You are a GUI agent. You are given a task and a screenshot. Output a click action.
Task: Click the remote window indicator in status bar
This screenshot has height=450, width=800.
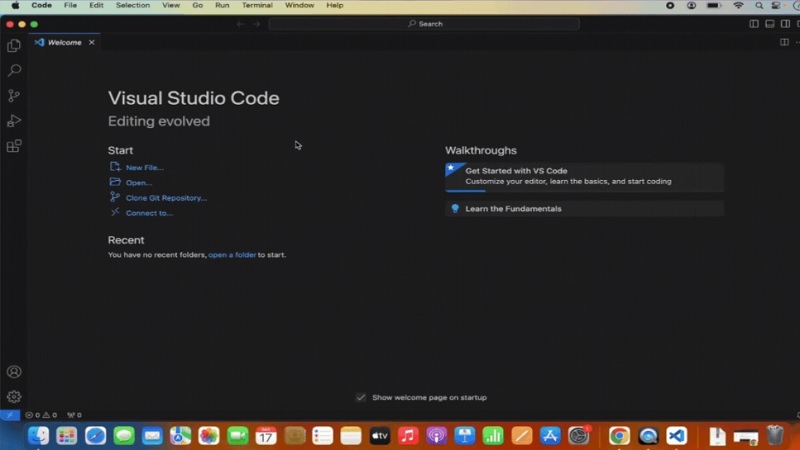click(10, 415)
